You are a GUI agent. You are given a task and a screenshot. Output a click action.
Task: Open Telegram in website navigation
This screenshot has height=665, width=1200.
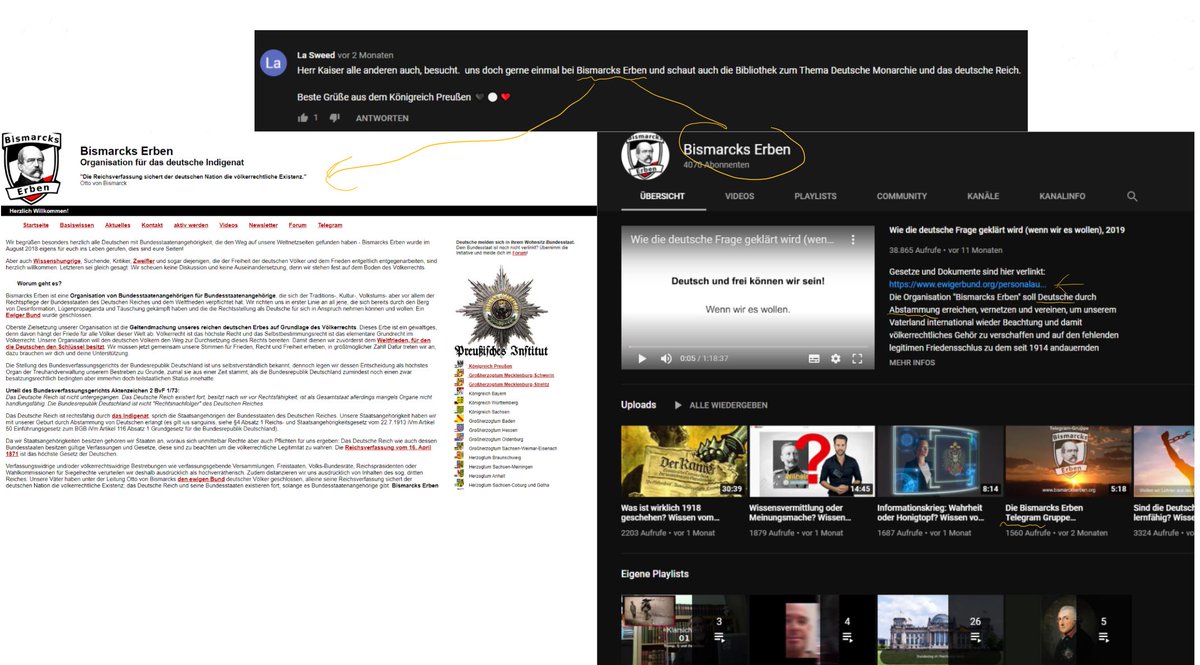coord(330,225)
